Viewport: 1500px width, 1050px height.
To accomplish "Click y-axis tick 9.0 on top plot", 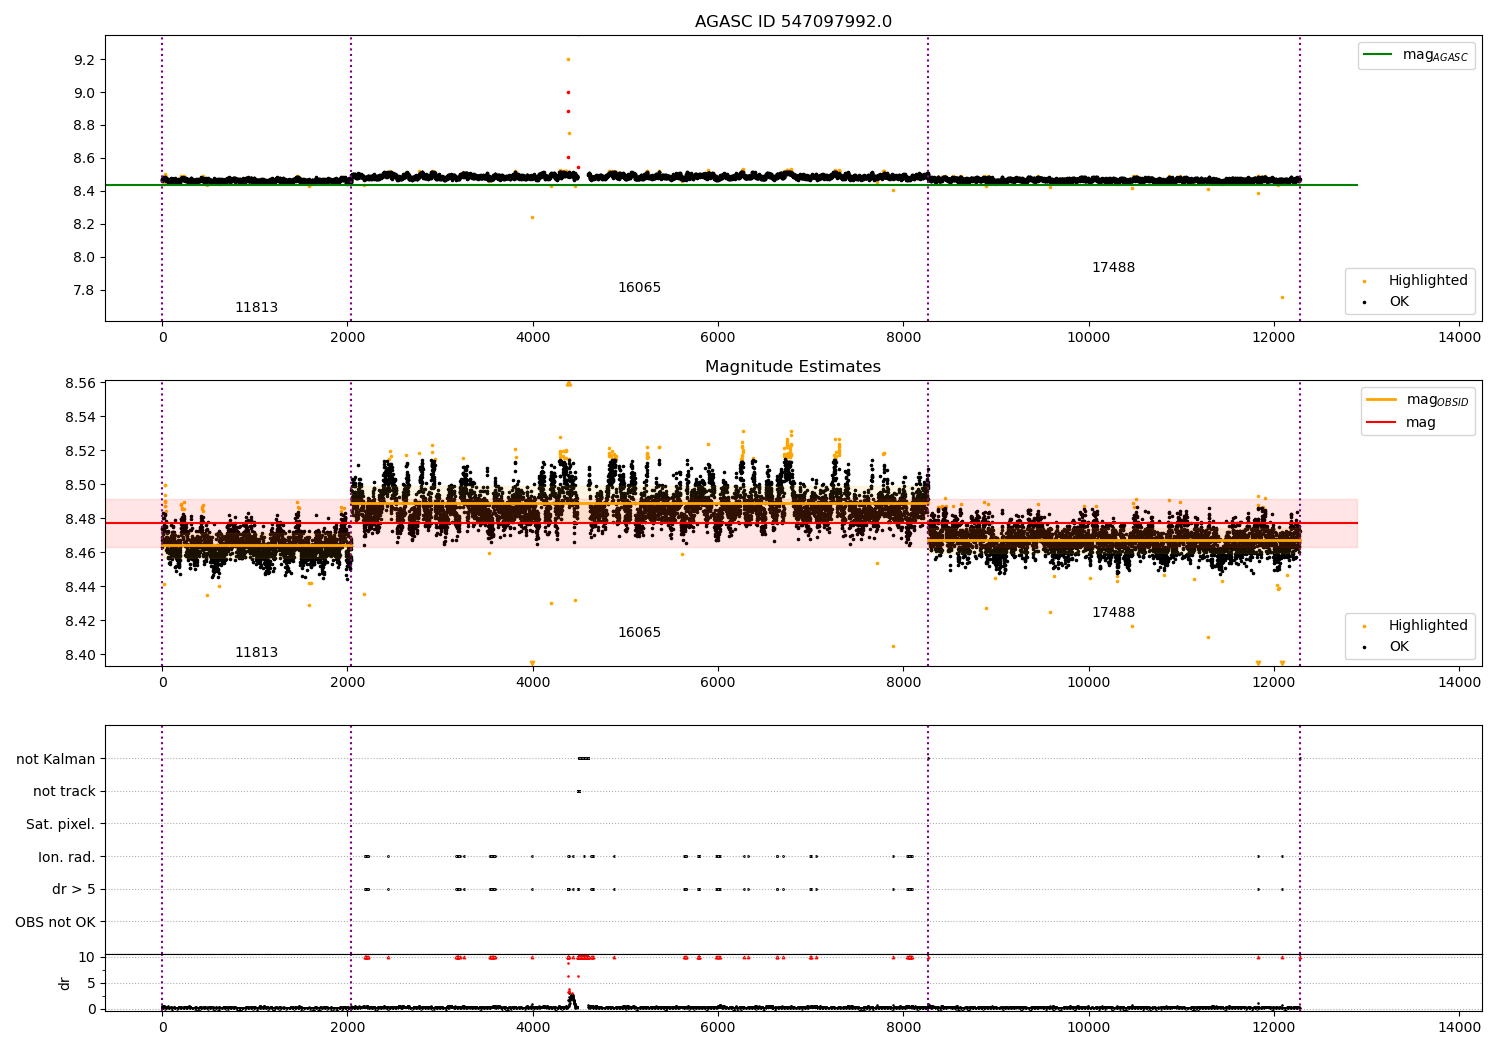I will [84, 93].
